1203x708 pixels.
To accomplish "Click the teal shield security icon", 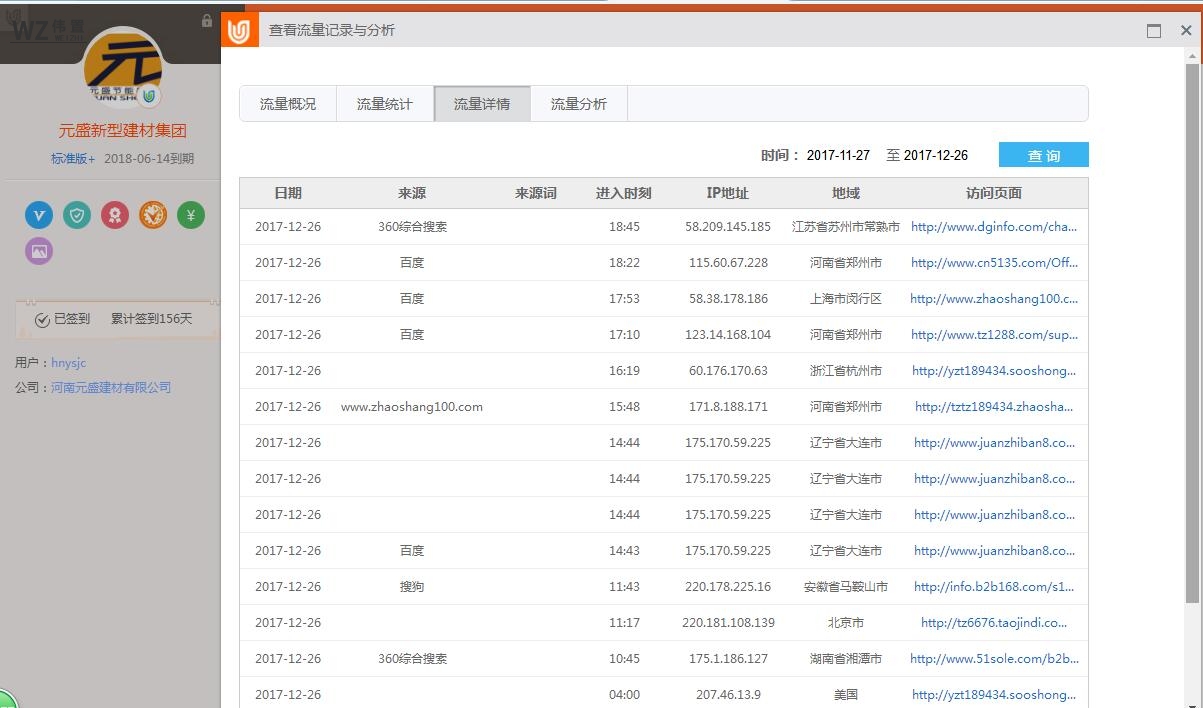I will tap(77, 215).
